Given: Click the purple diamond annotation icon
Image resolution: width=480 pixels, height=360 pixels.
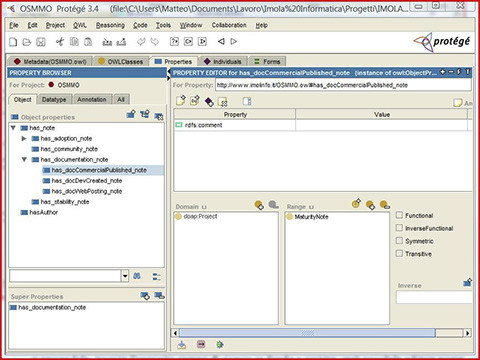Looking at the screenshot, I should (209, 102).
